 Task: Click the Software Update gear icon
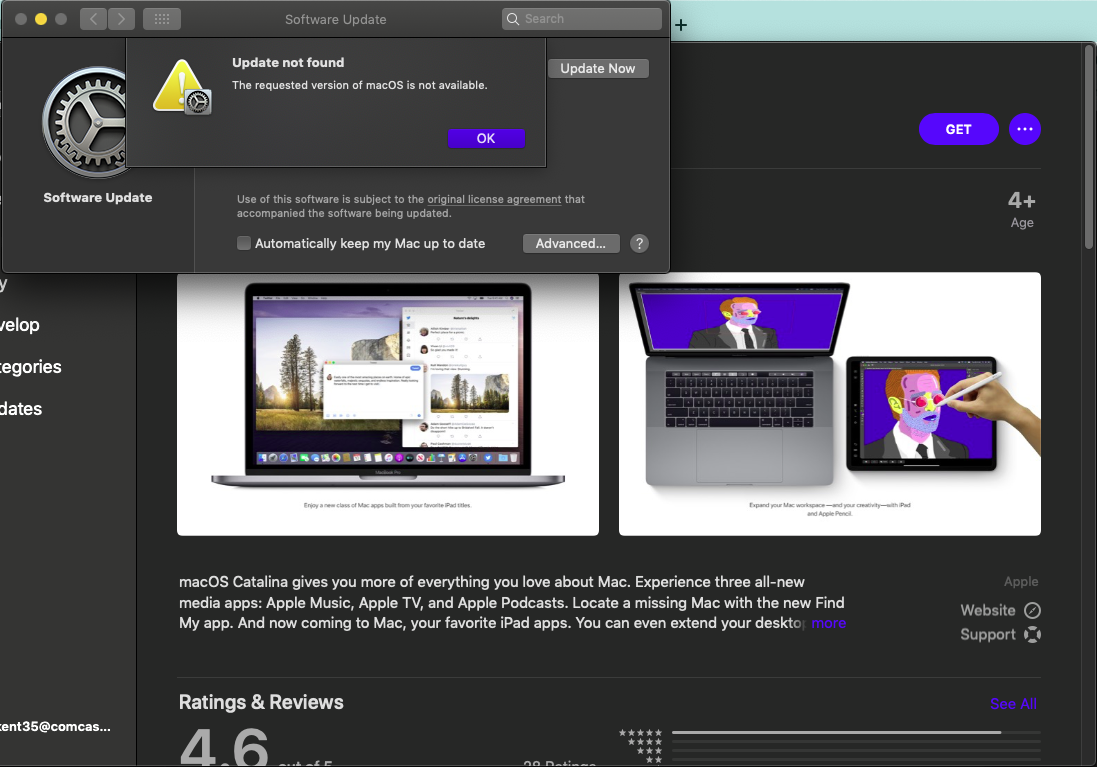(x=85, y=122)
